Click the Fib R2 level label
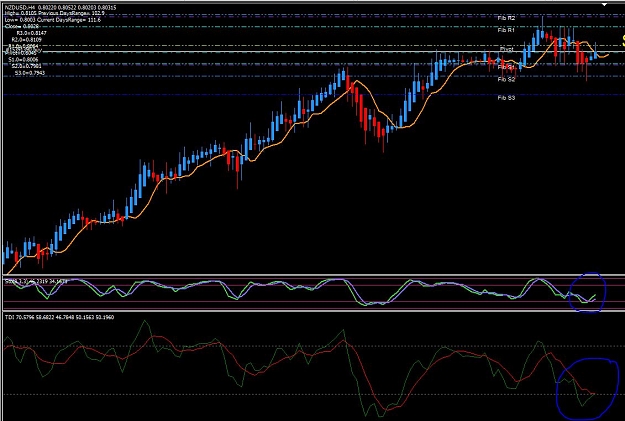The width and height of the screenshot is (625, 421). coord(506,18)
